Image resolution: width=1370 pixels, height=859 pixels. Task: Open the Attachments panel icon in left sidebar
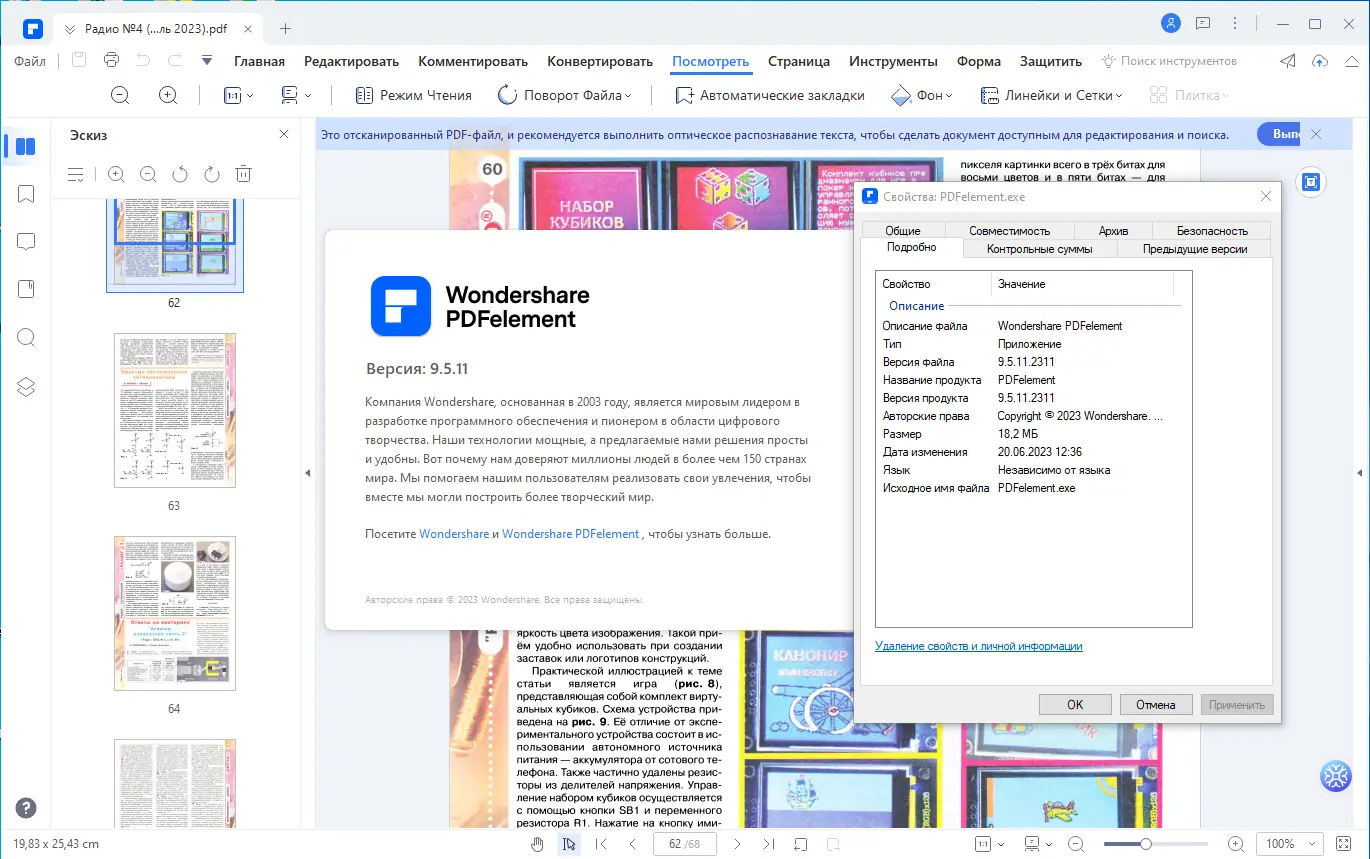(26, 289)
